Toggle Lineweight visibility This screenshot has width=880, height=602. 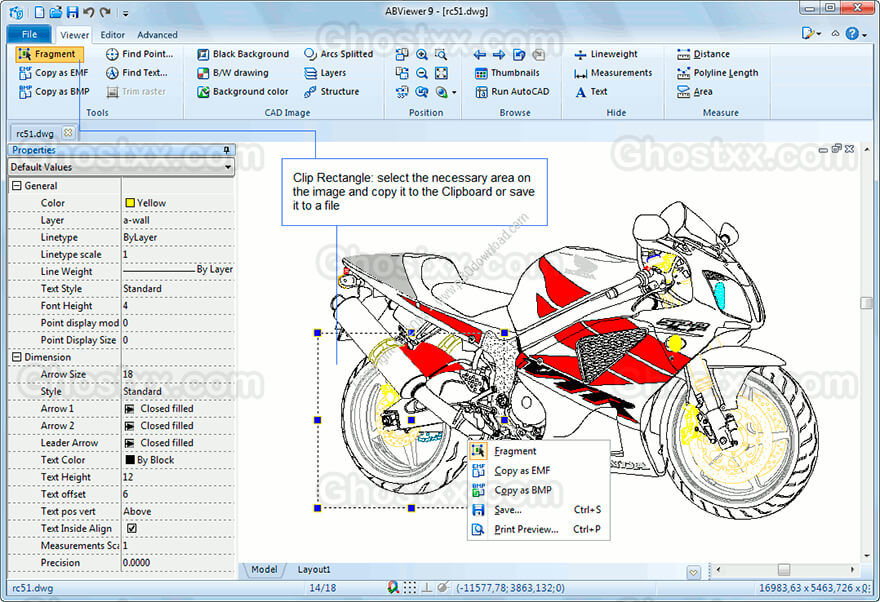606,54
